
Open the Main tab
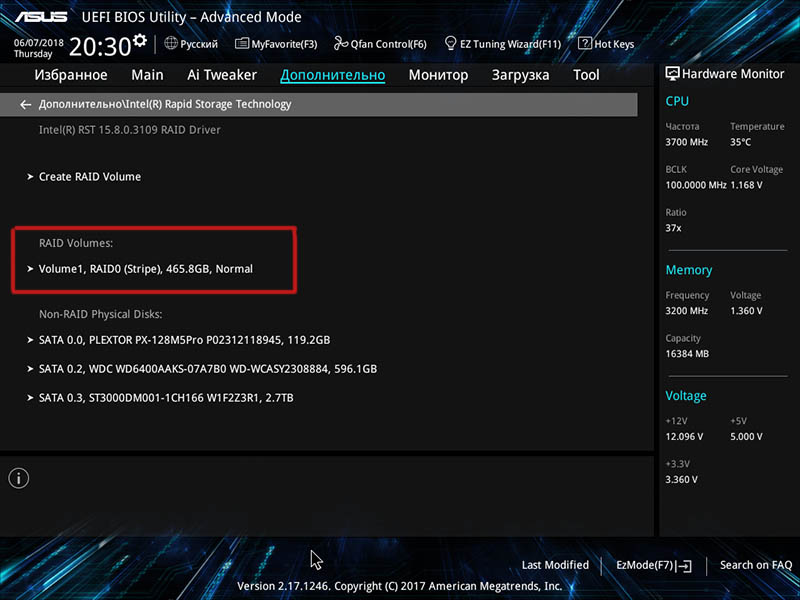147,75
